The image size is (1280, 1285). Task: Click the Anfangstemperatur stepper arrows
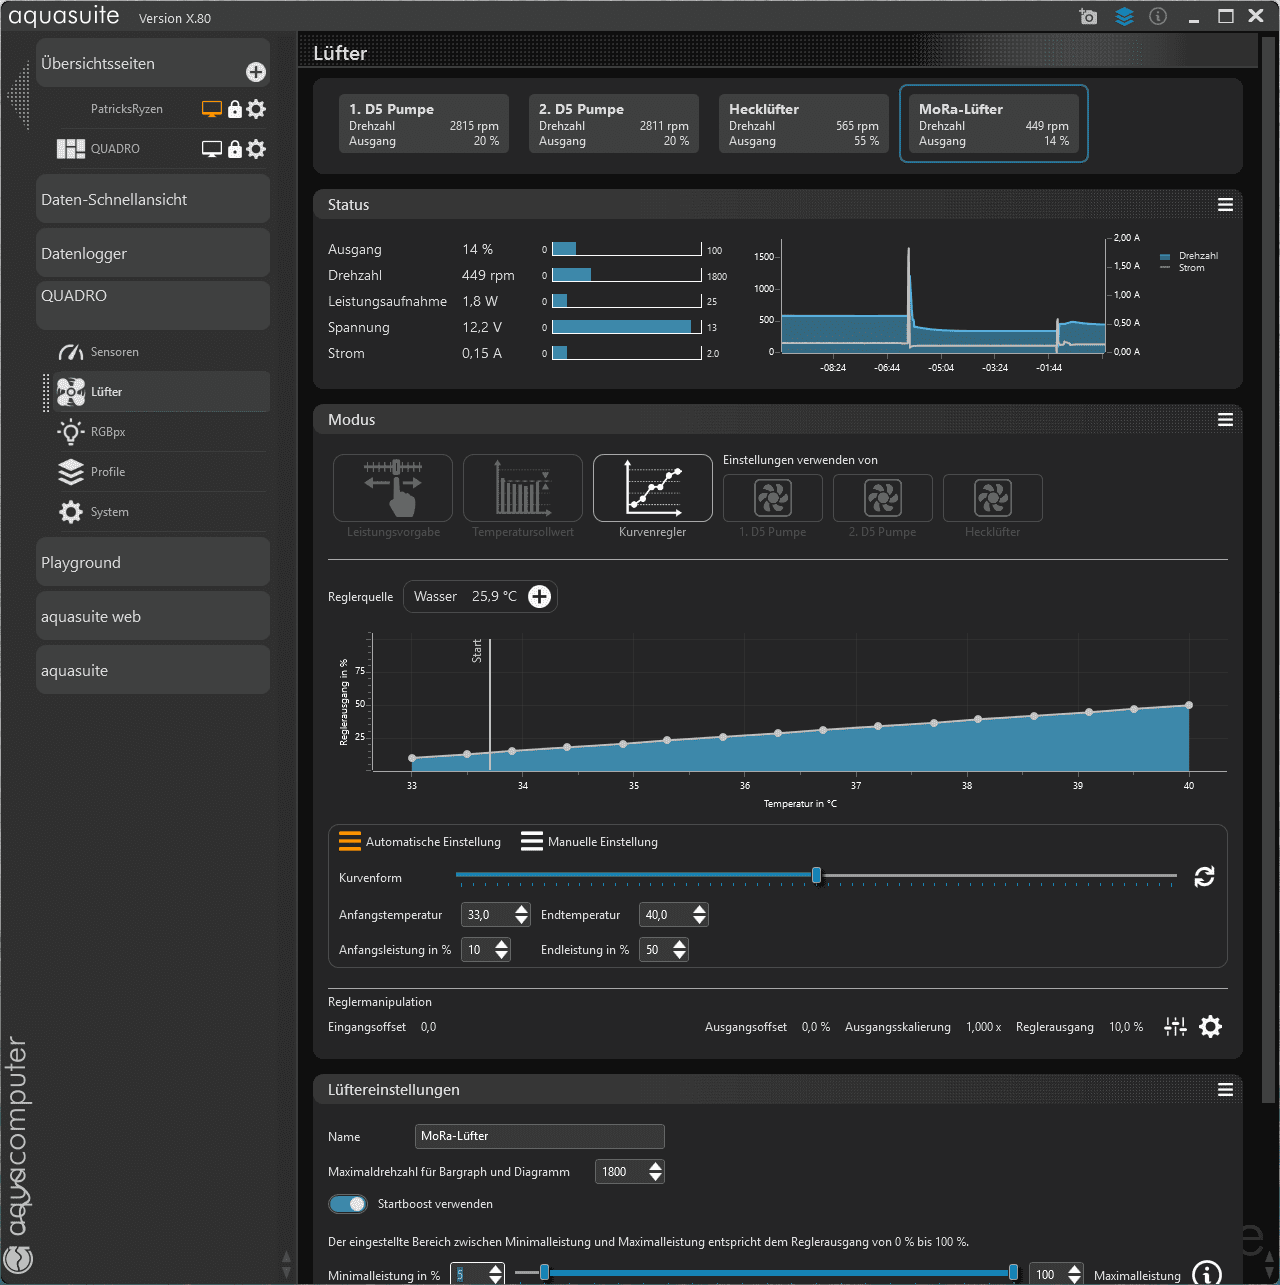pyautogui.click(x=522, y=915)
